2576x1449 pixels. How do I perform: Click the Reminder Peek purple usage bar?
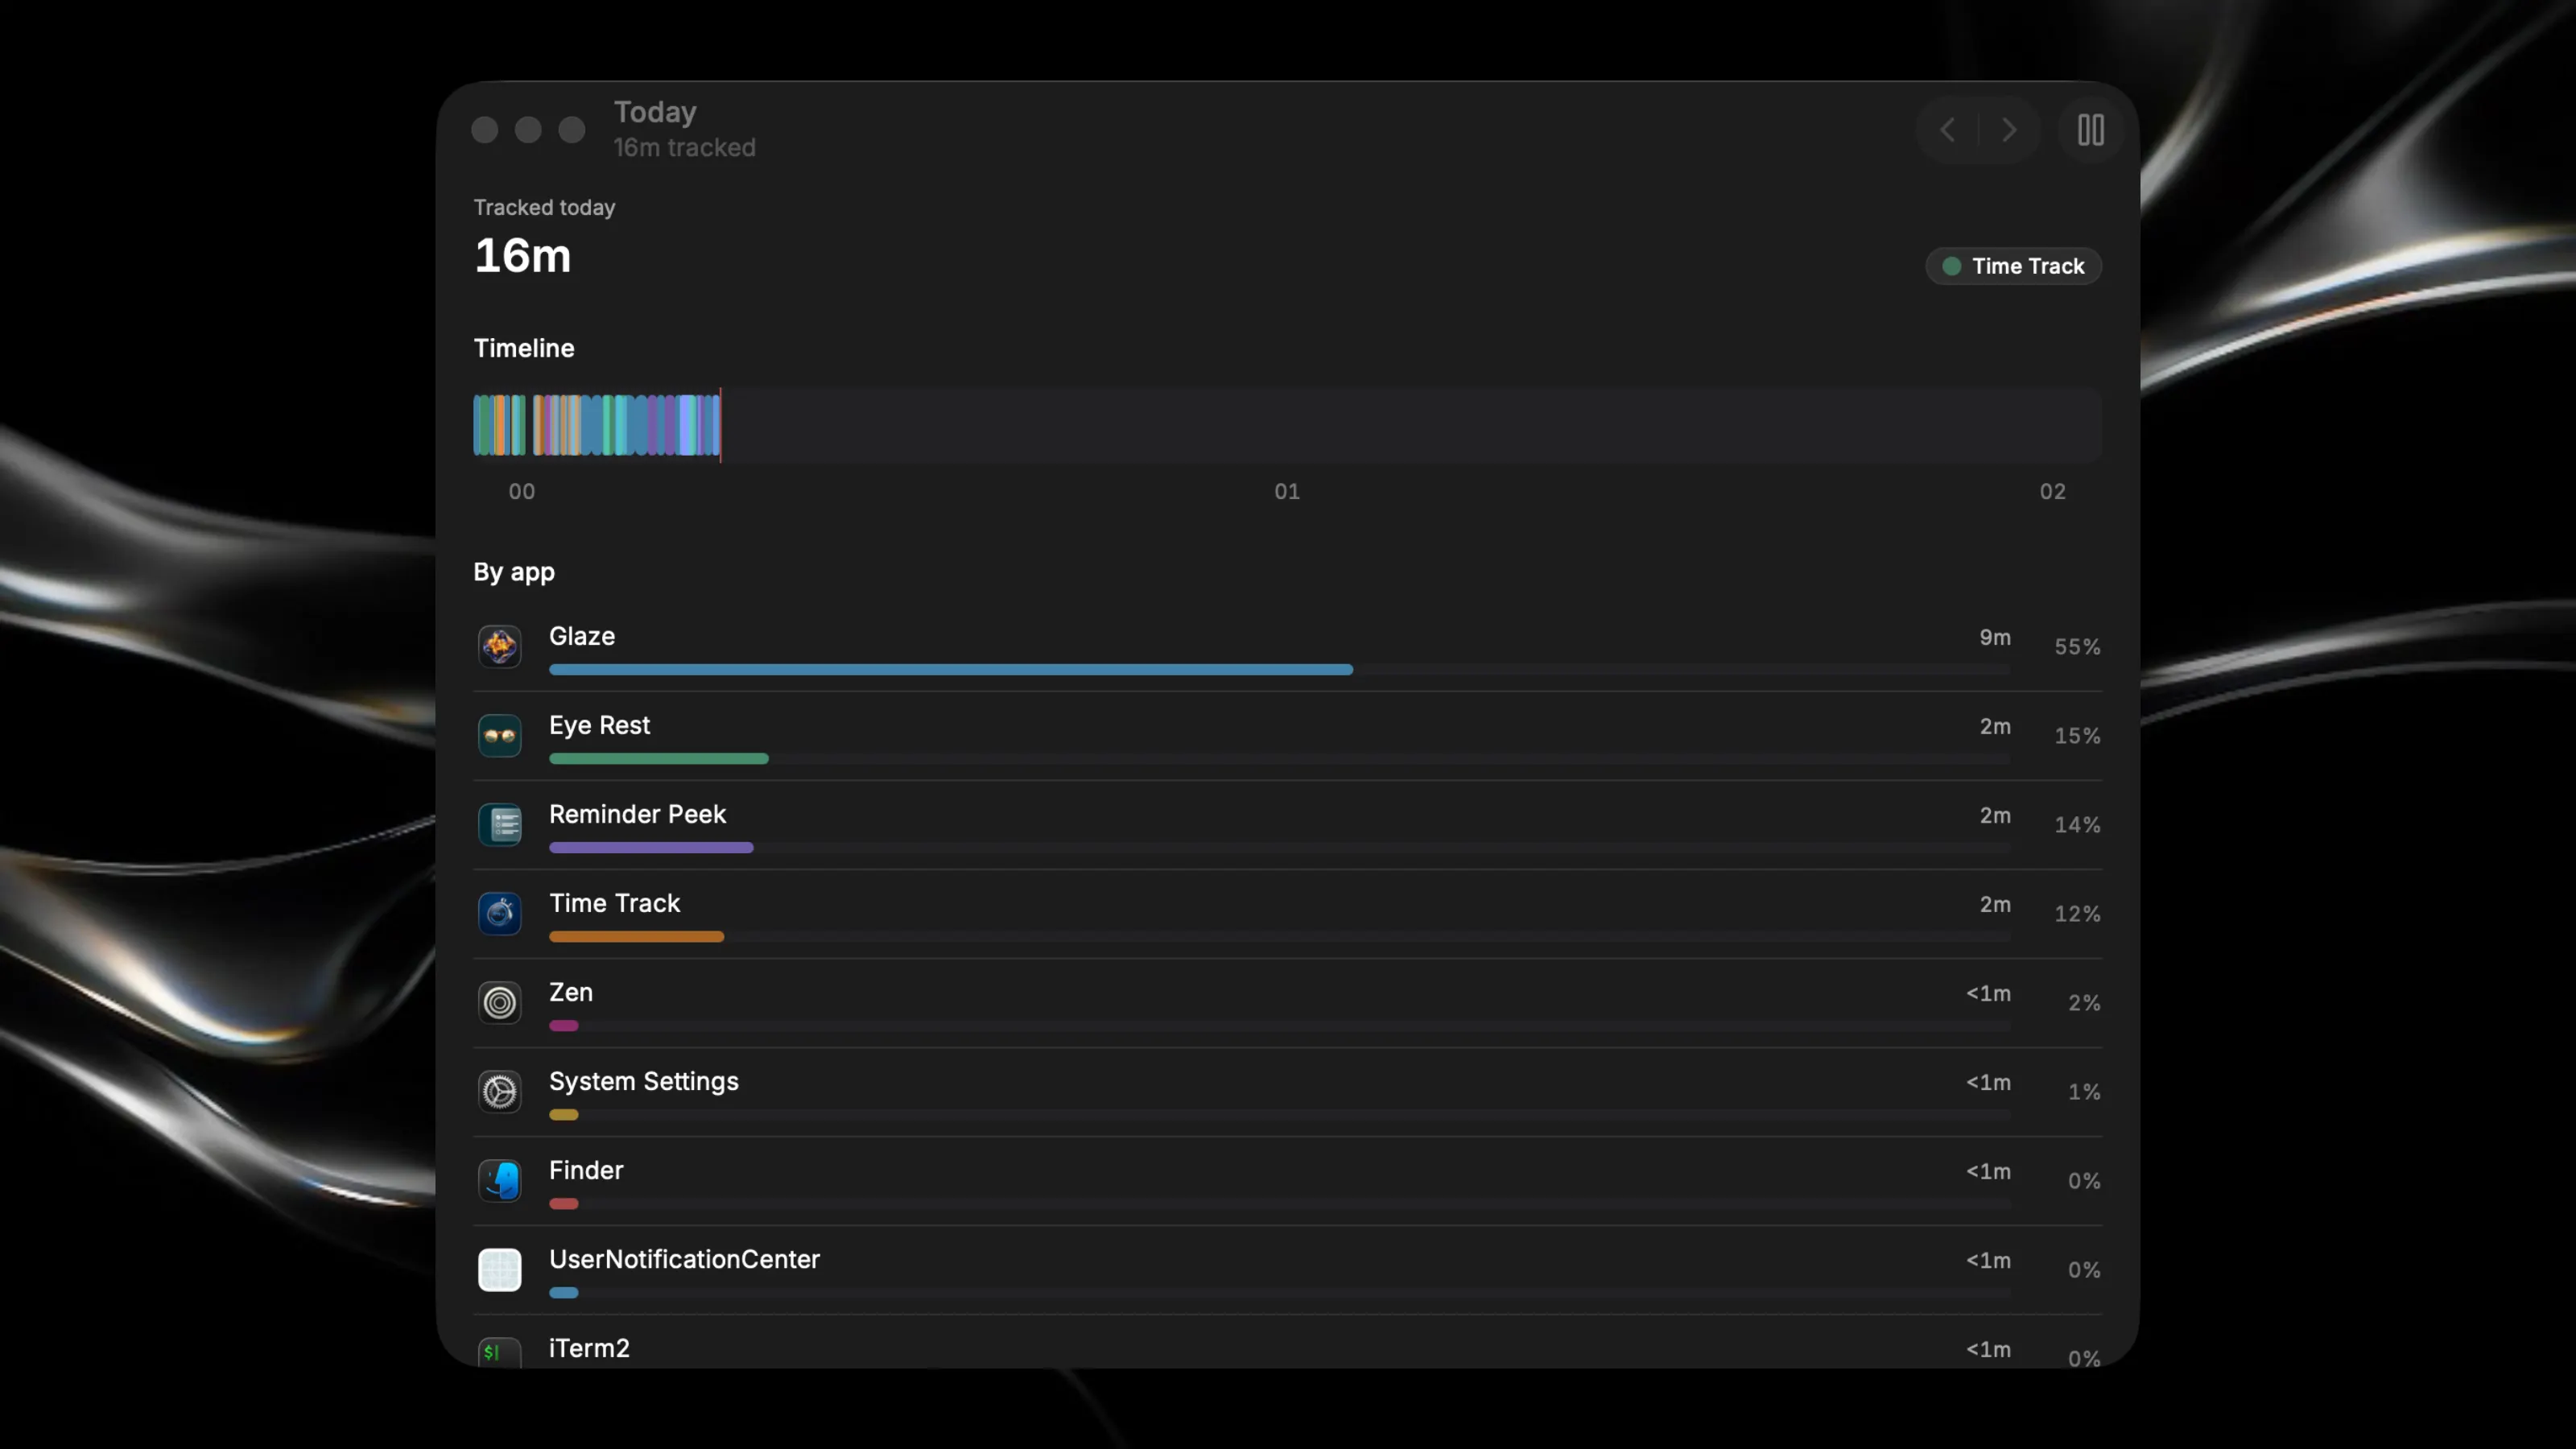(x=651, y=847)
